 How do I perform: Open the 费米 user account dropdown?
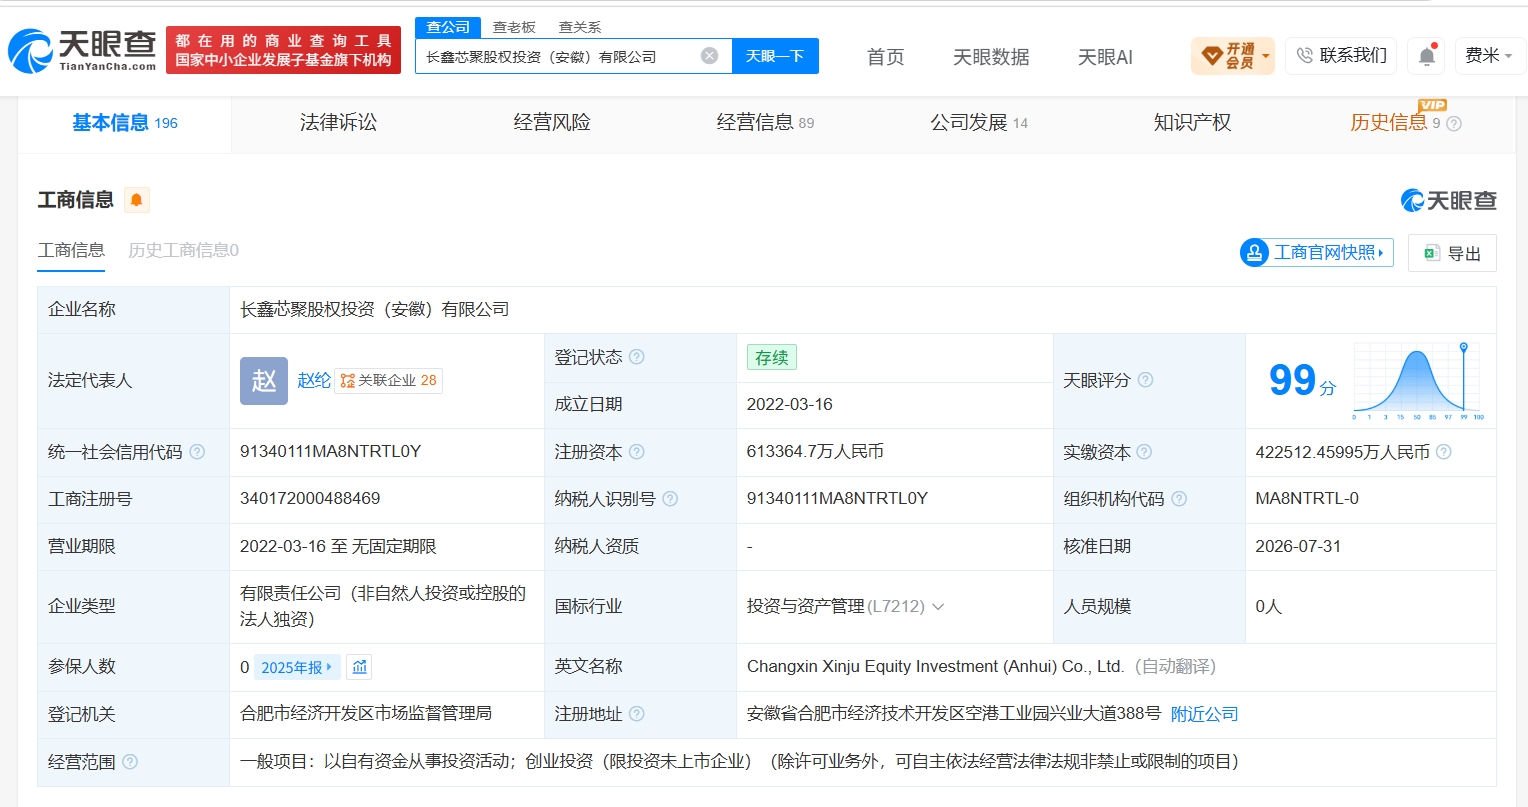click(x=1489, y=56)
